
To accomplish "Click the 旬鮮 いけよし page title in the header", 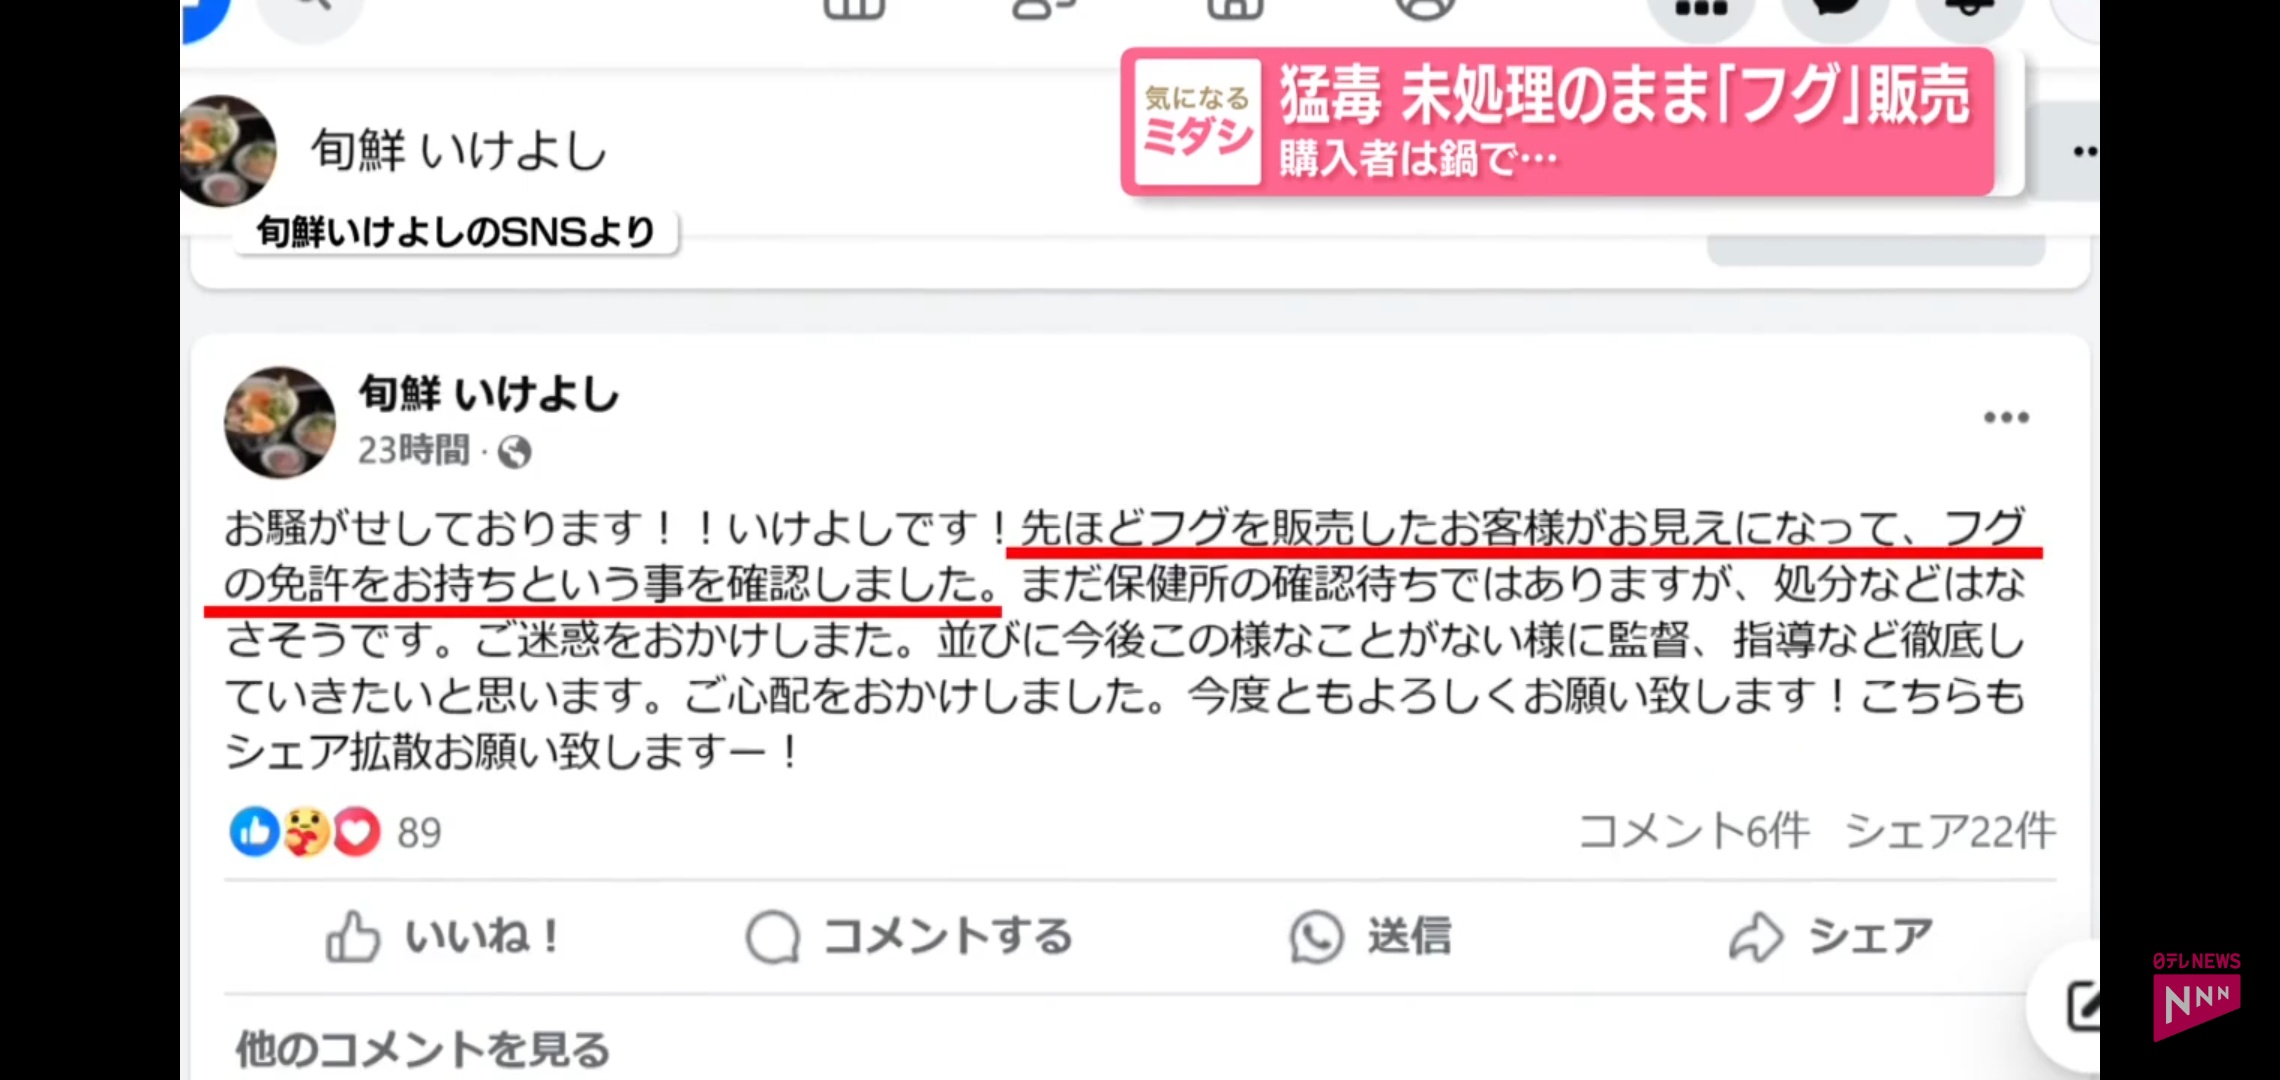I will click(459, 151).
